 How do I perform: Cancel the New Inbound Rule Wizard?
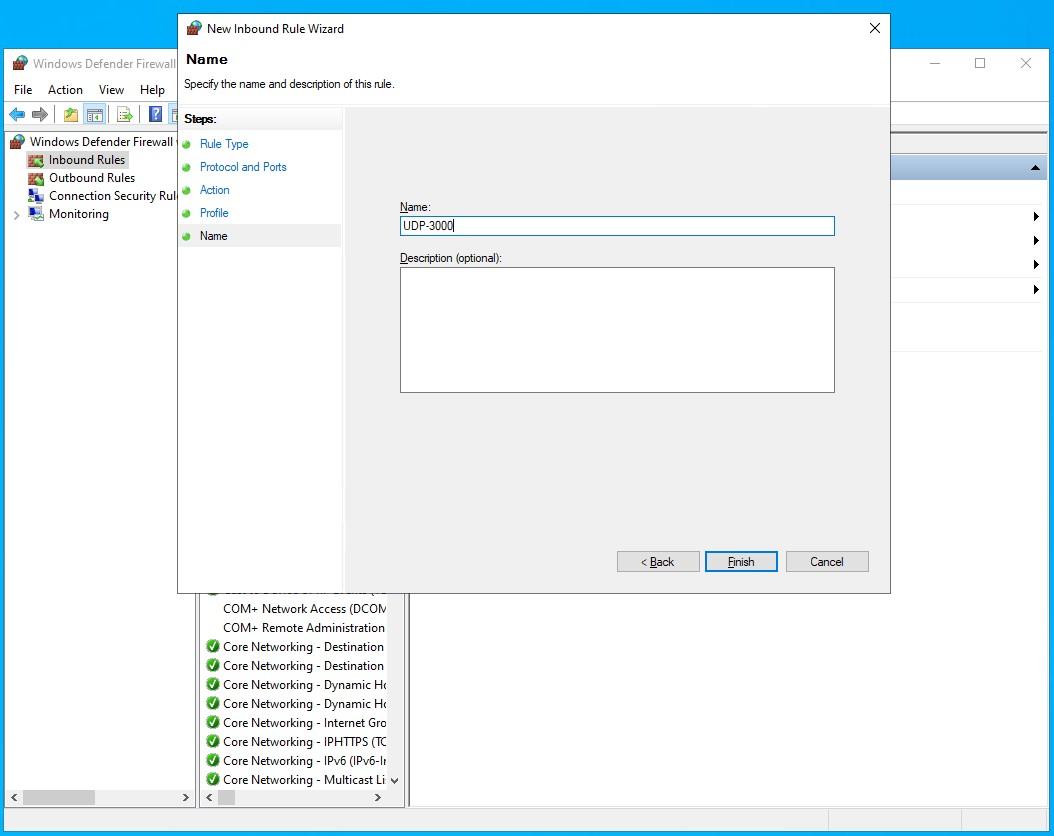827,562
